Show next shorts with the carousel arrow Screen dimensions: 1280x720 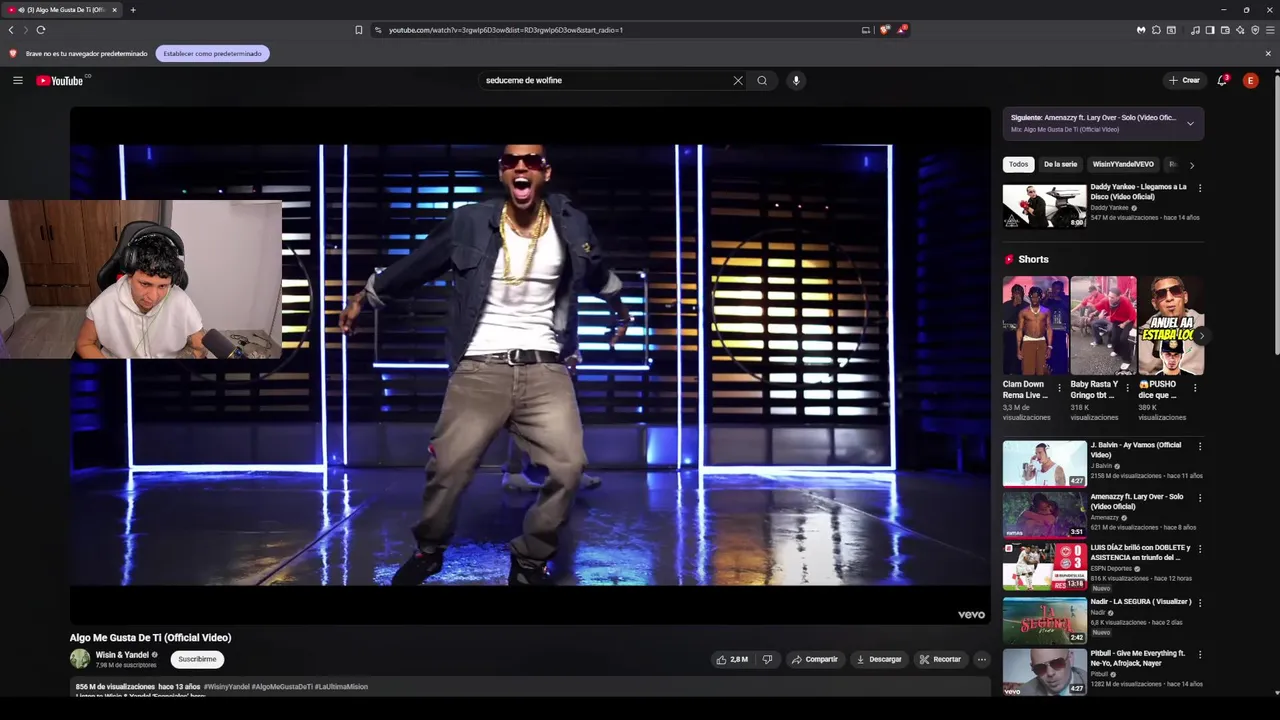1201,336
